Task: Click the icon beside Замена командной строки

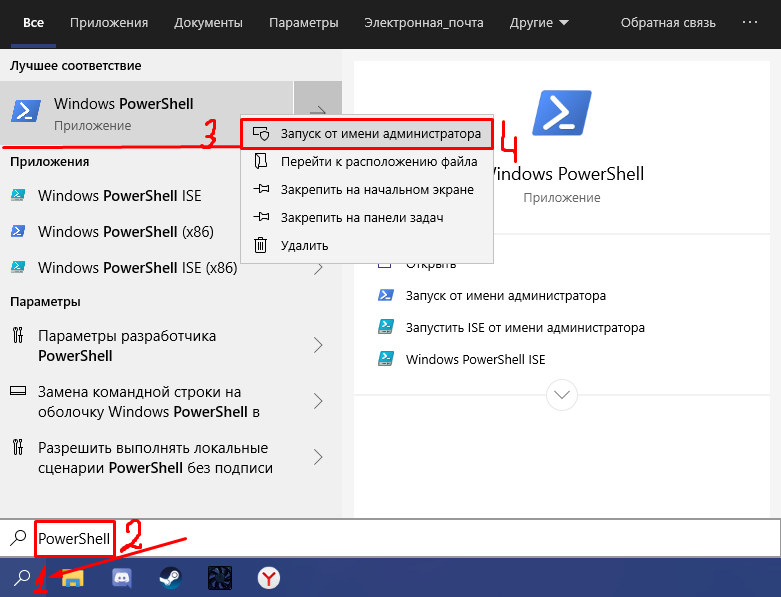Action: [x=18, y=391]
